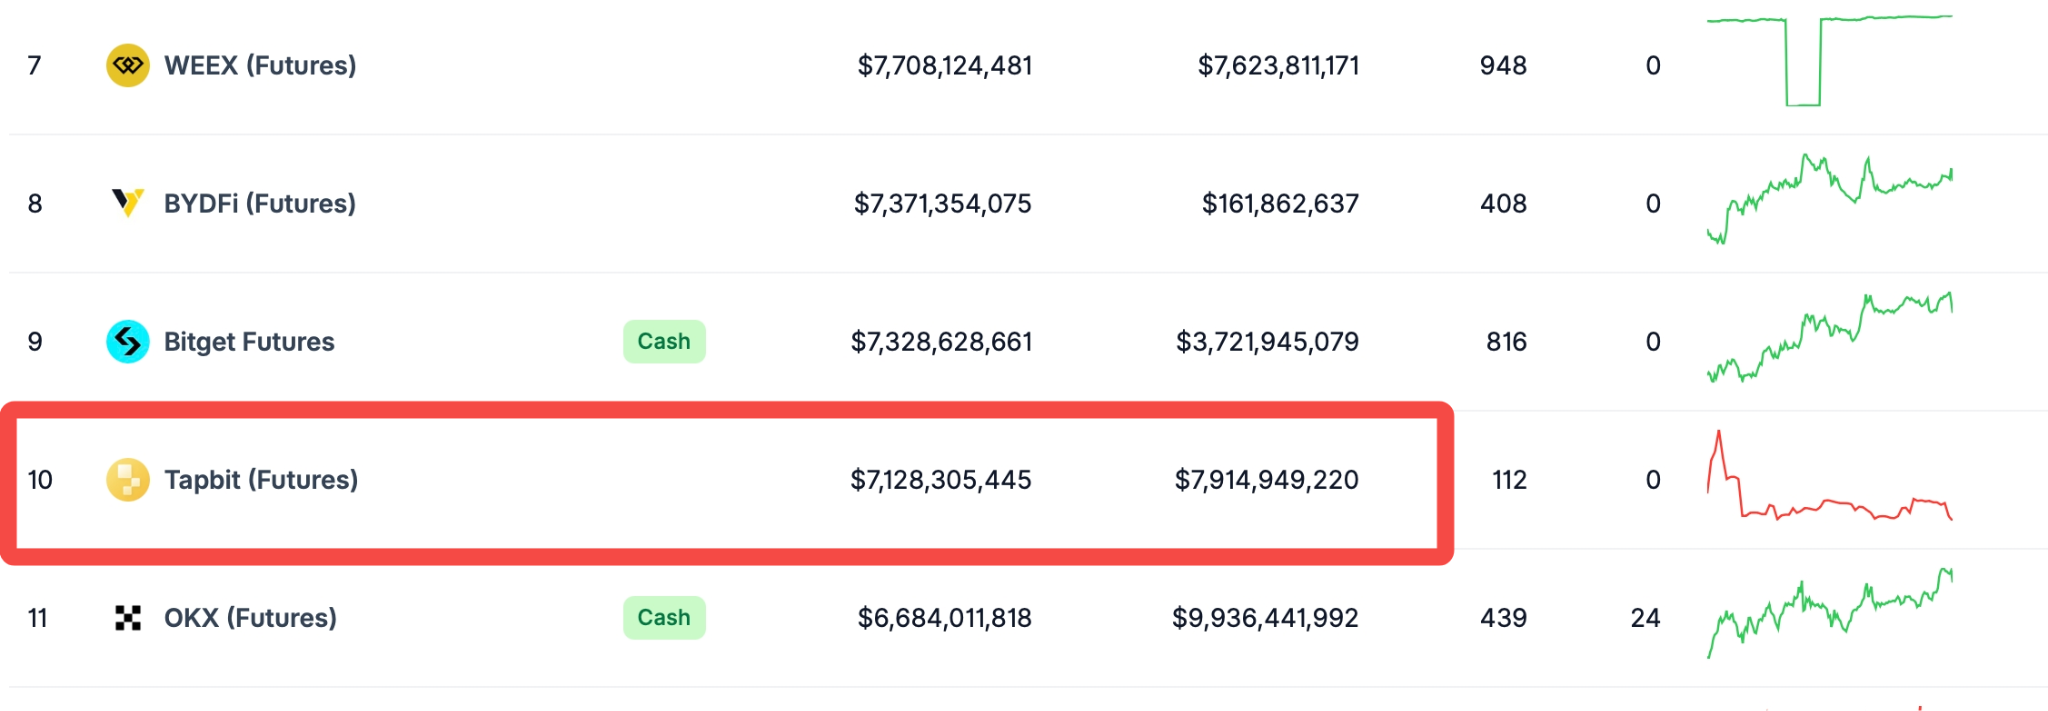2048x711 pixels.
Task: Select Tapbit open interest value $7,128,305,445
Action: [x=941, y=480]
